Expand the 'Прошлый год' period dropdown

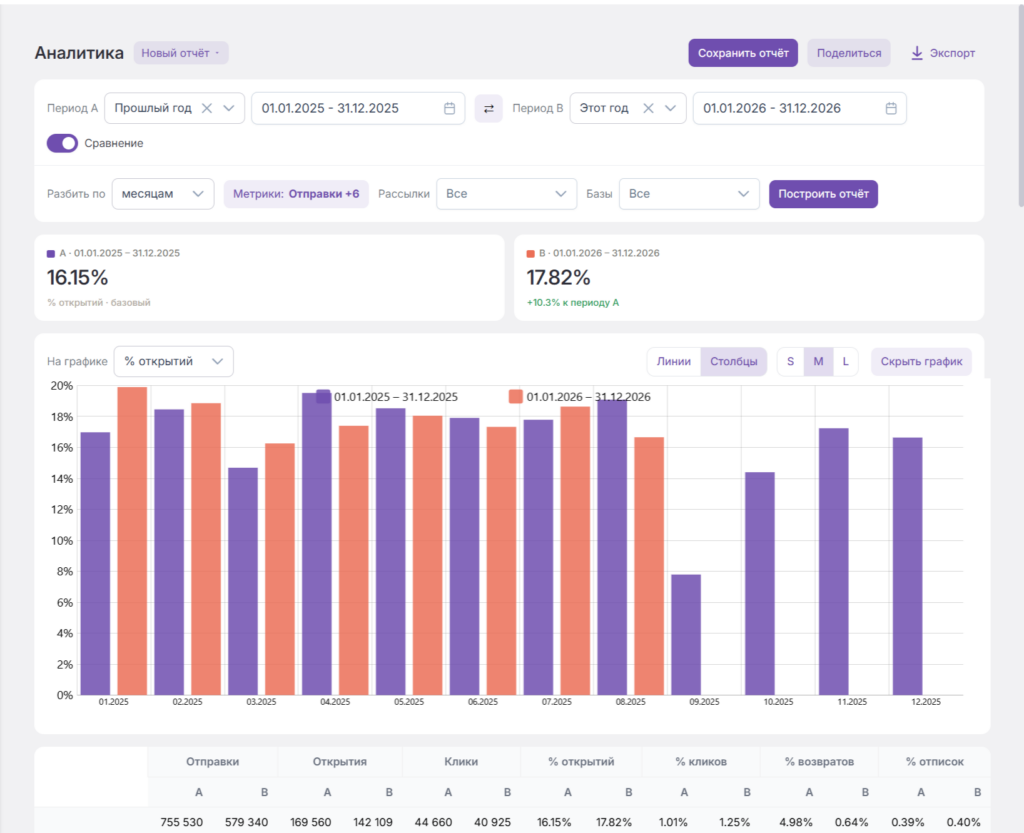(x=229, y=108)
